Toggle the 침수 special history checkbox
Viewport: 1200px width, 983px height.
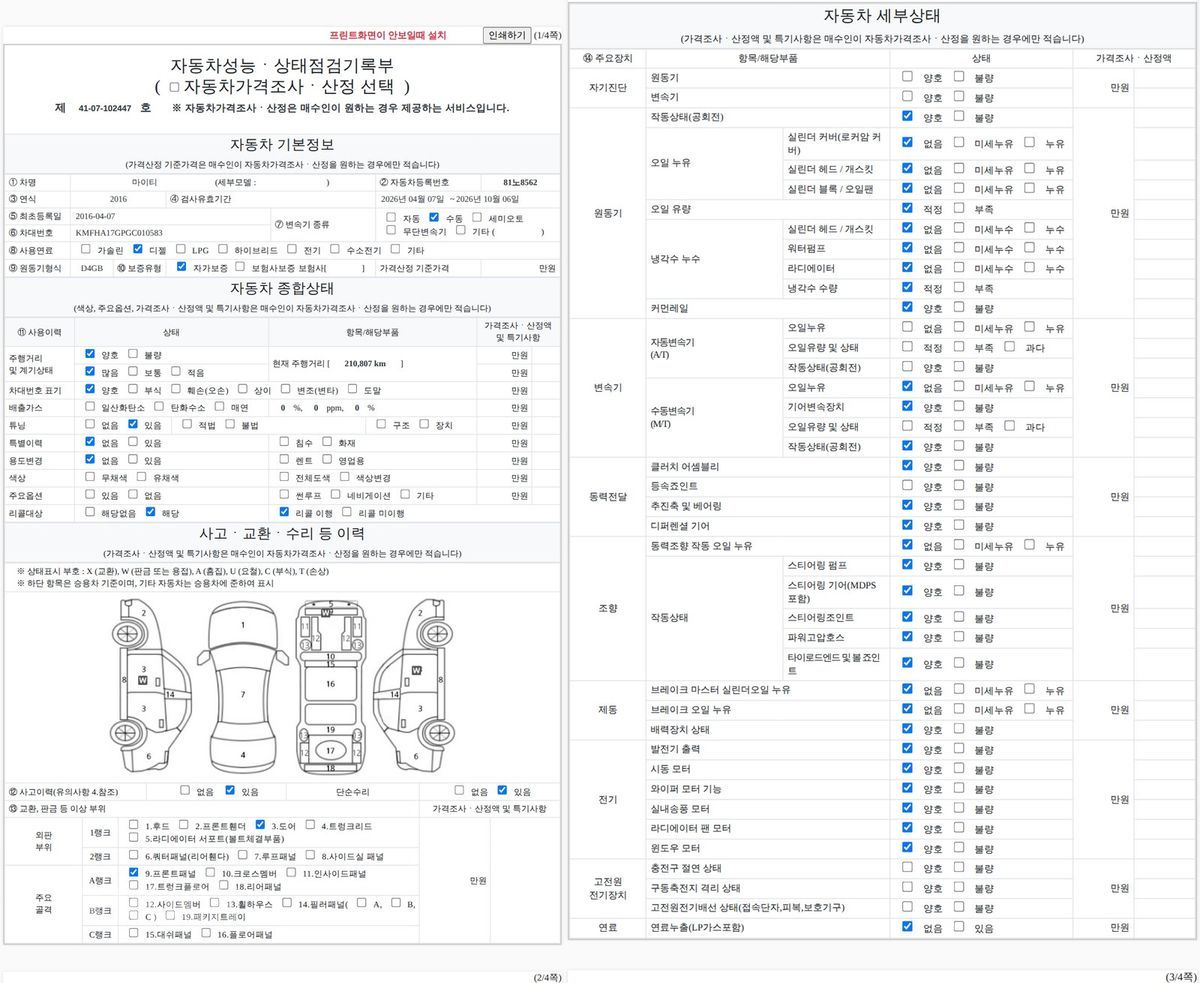tap(285, 441)
